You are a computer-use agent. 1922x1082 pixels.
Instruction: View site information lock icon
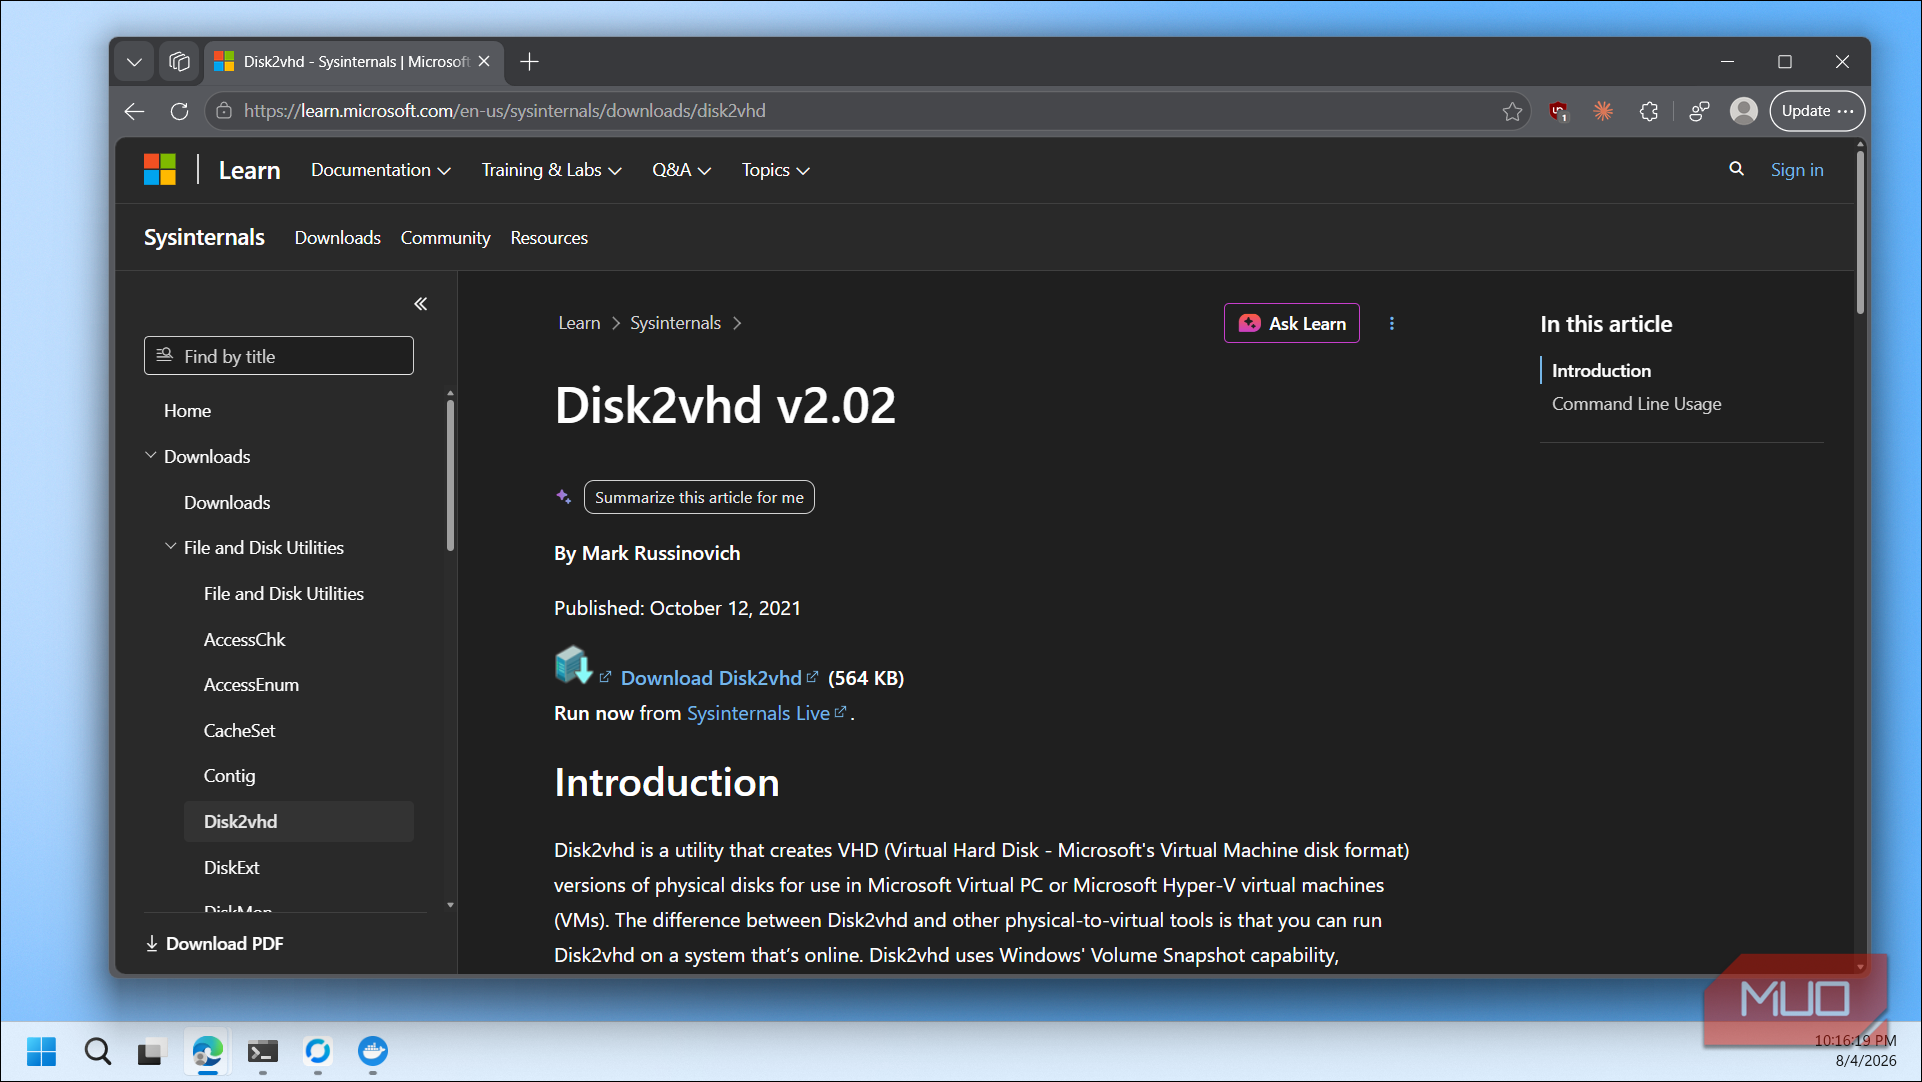pyautogui.click(x=224, y=111)
